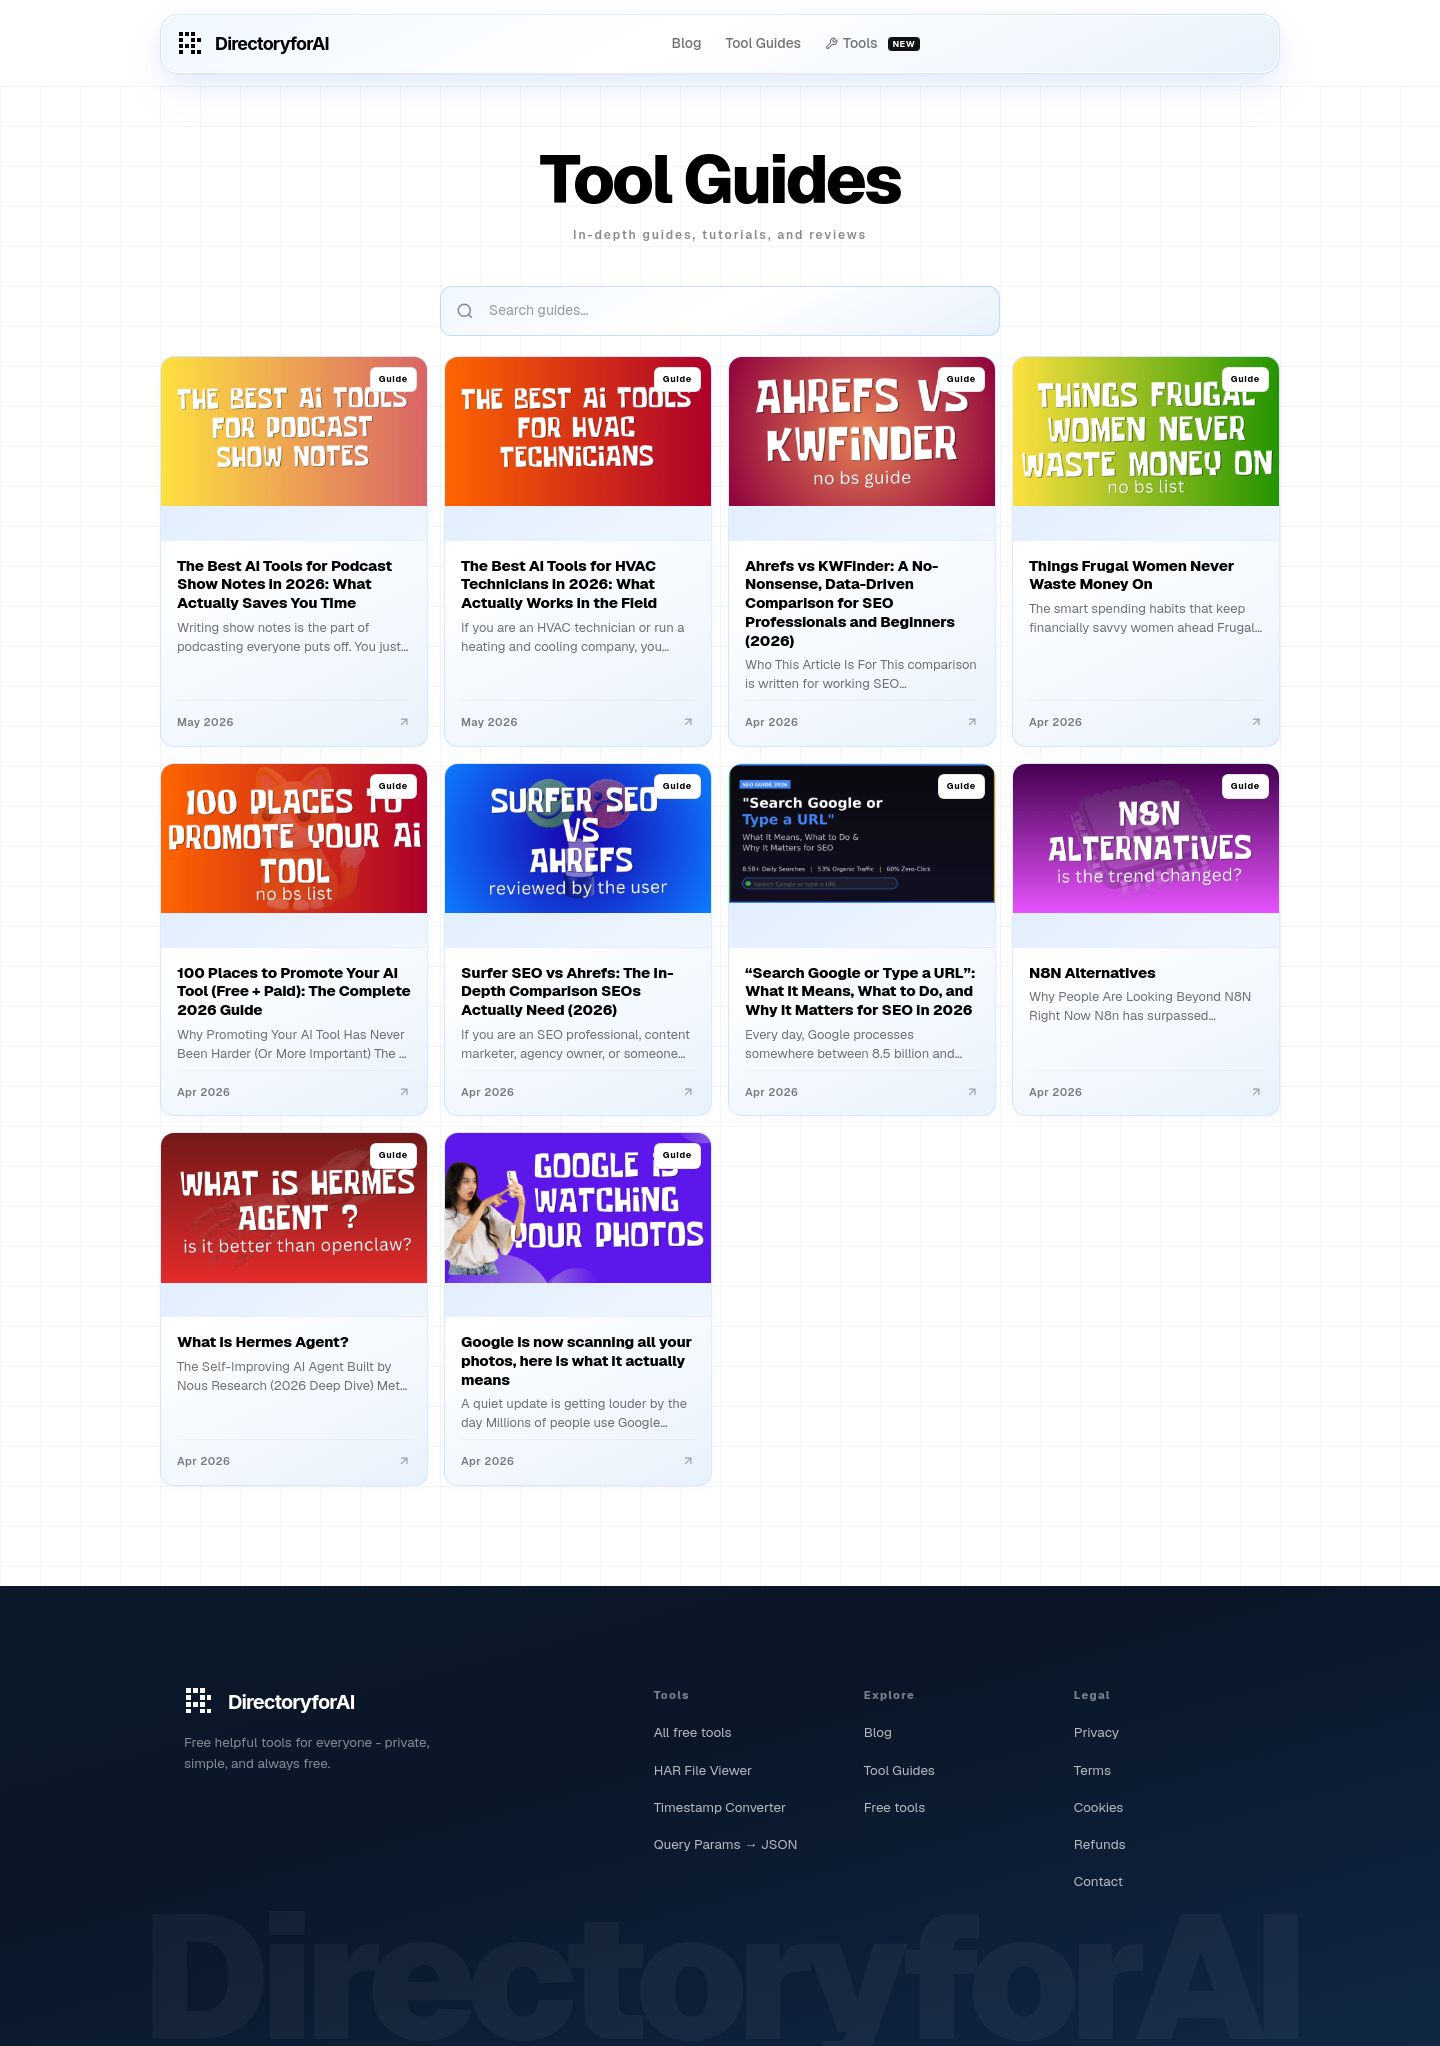The width and height of the screenshot is (1440, 2046).
Task: Click the magnifier icon in the search bar
Action: 465,311
